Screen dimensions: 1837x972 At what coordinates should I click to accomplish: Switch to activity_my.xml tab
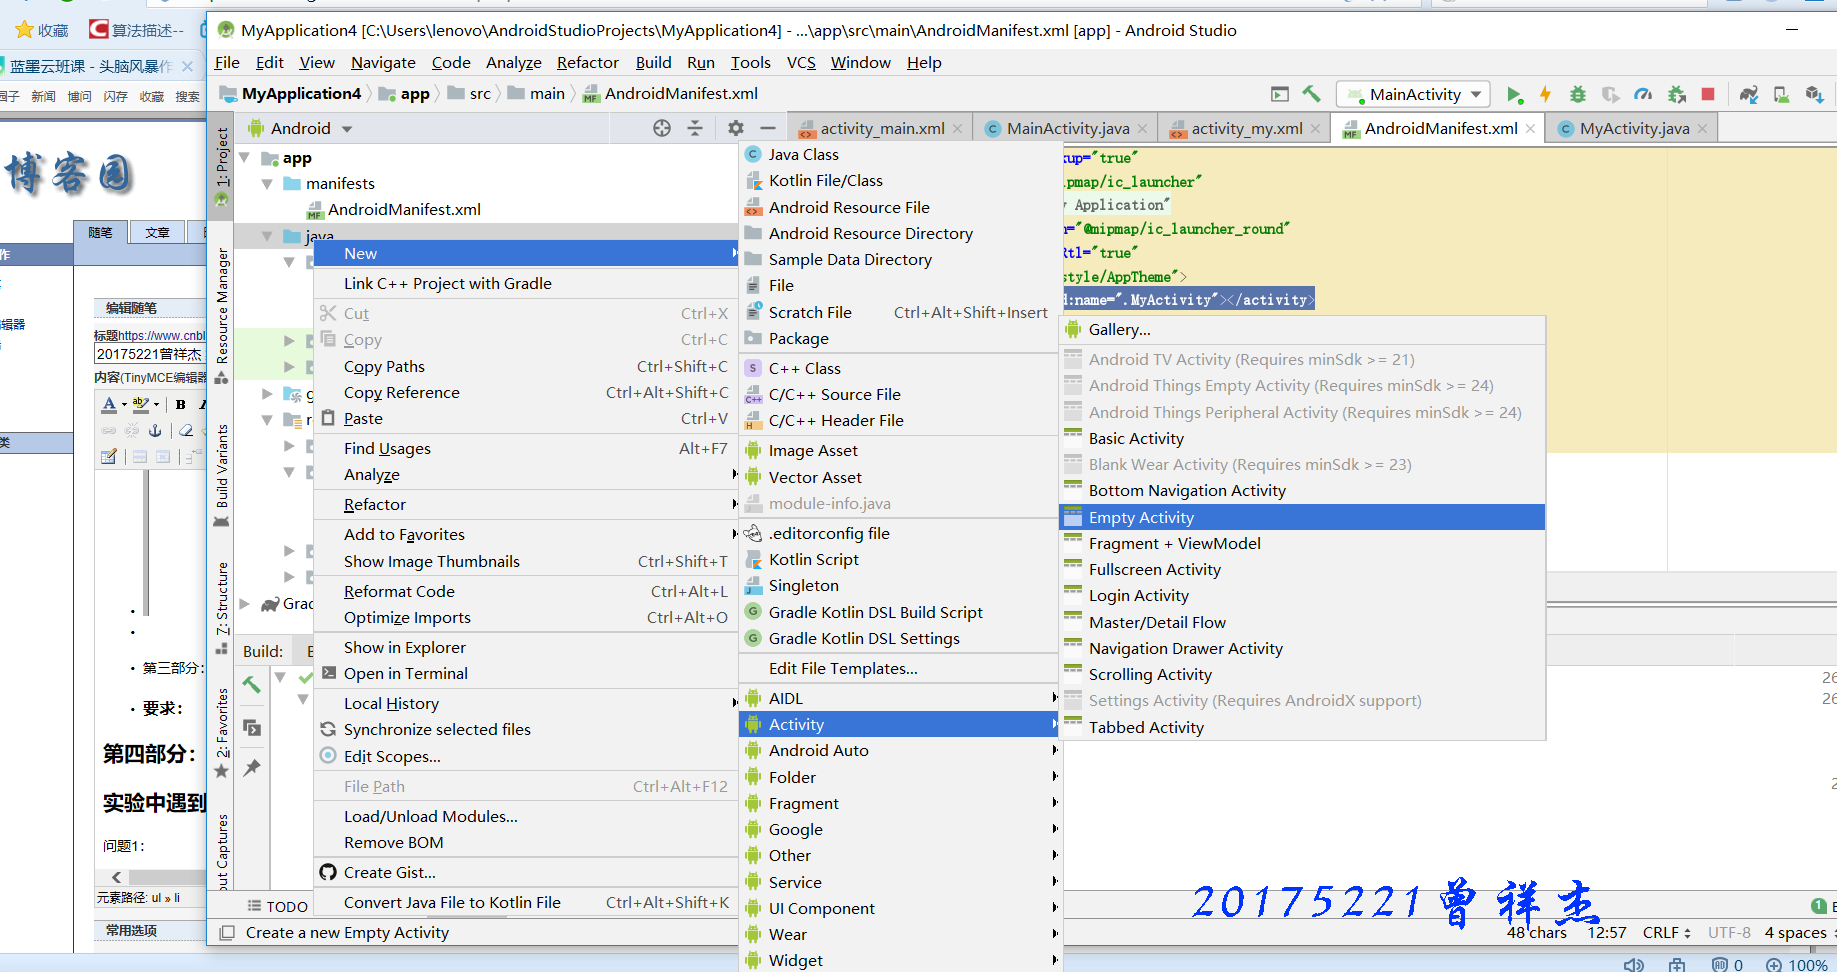tap(1246, 129)
